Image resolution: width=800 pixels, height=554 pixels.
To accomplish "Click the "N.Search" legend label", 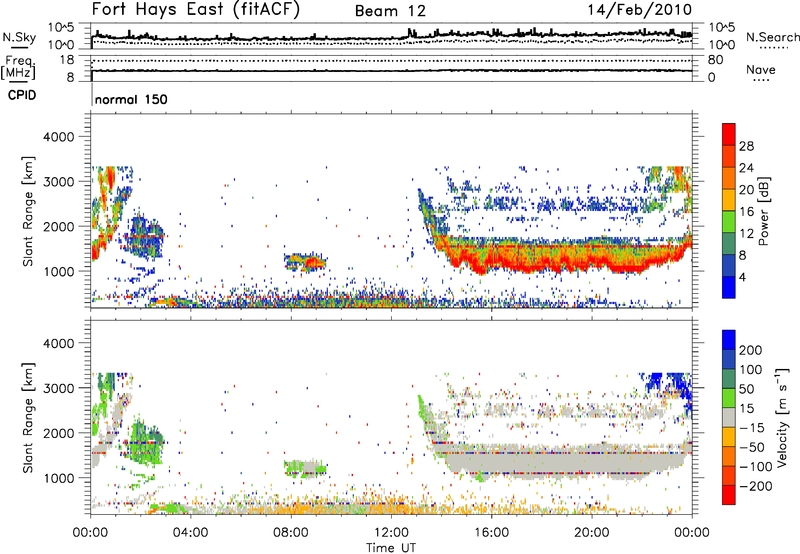I will 772,37.
